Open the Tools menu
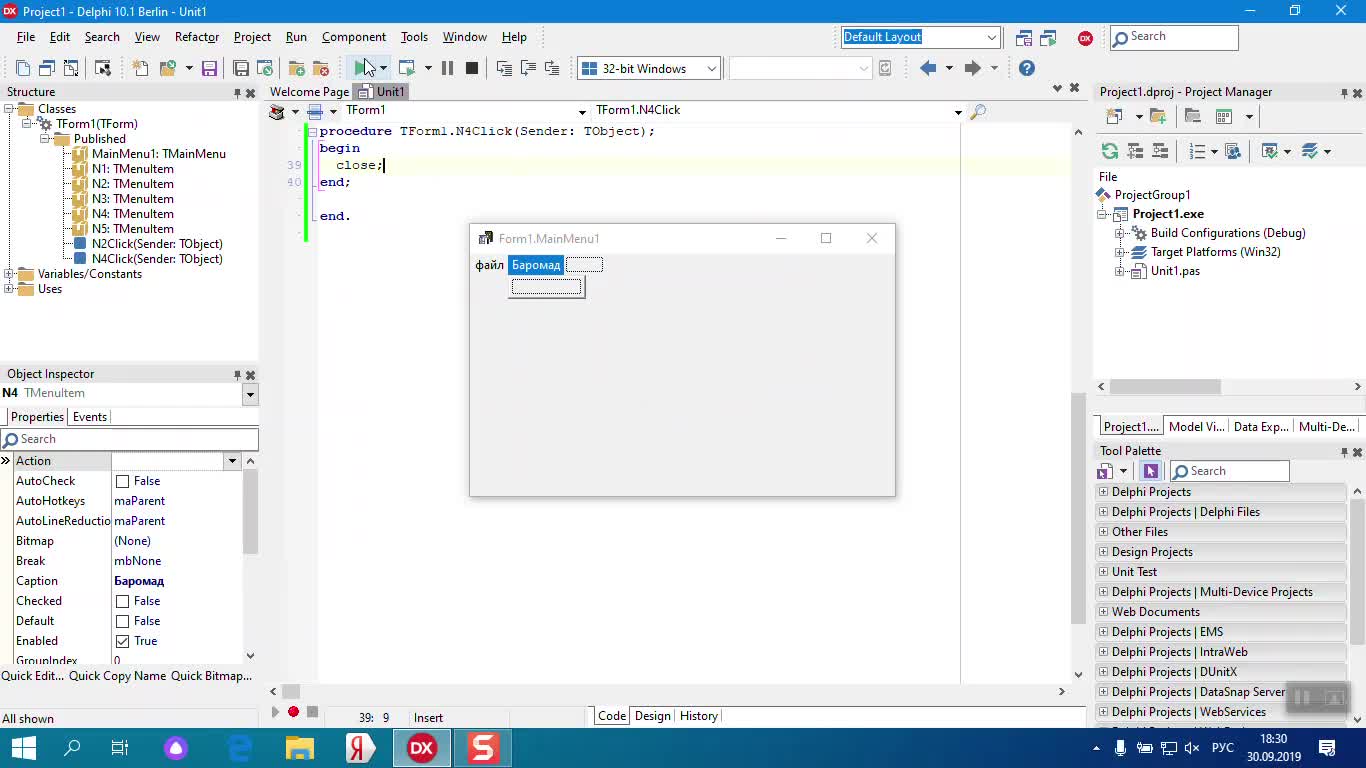The width and height of the screenshot is (1366, 768). pos(414,37)
